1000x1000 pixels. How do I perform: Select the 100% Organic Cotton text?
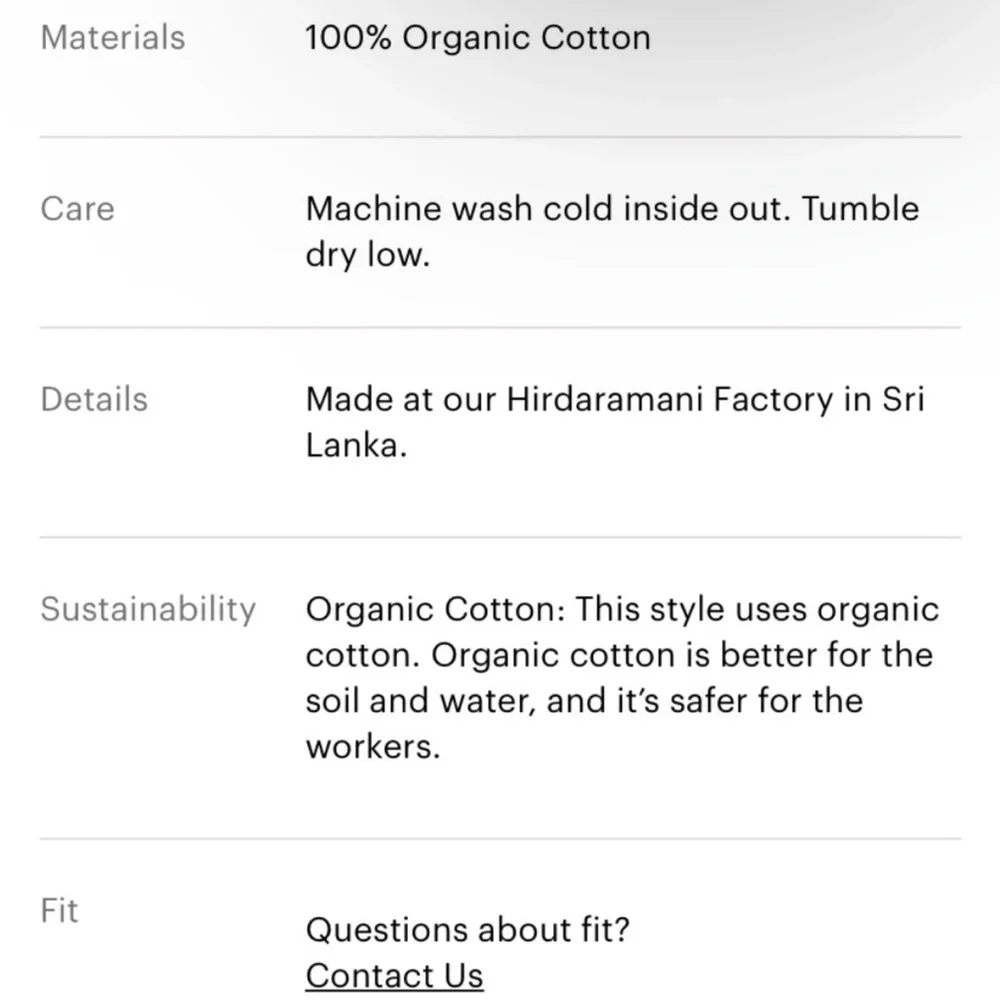point(477,38)
